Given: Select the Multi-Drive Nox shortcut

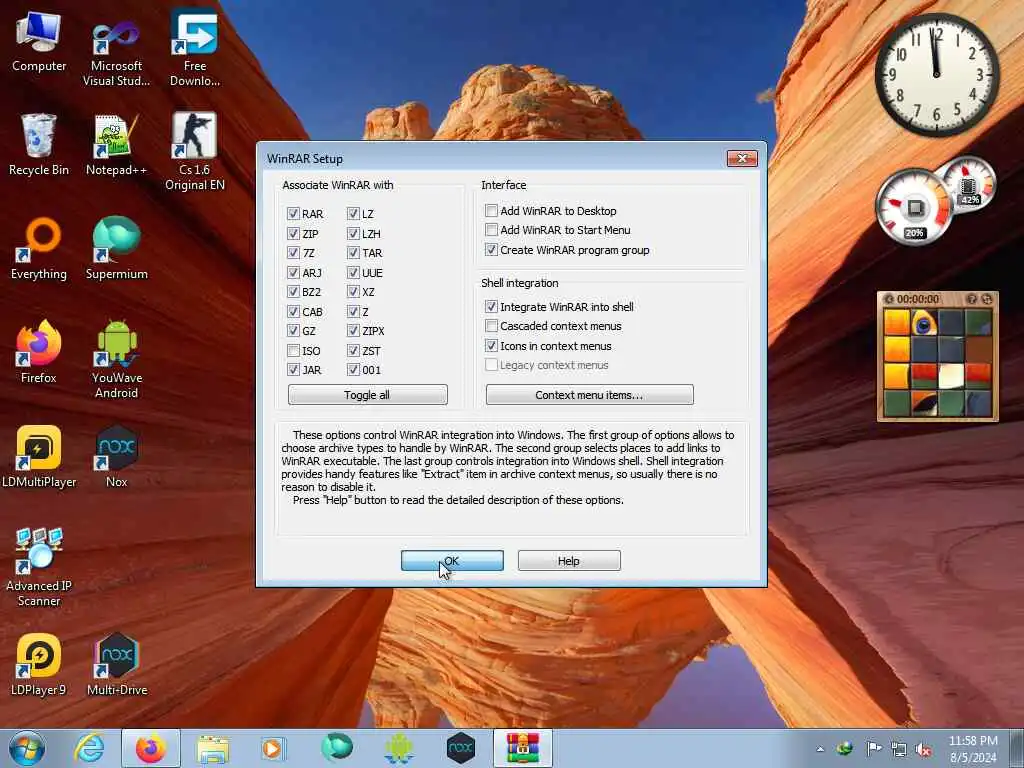Looking at the screenshot, I should coord(117,665).
